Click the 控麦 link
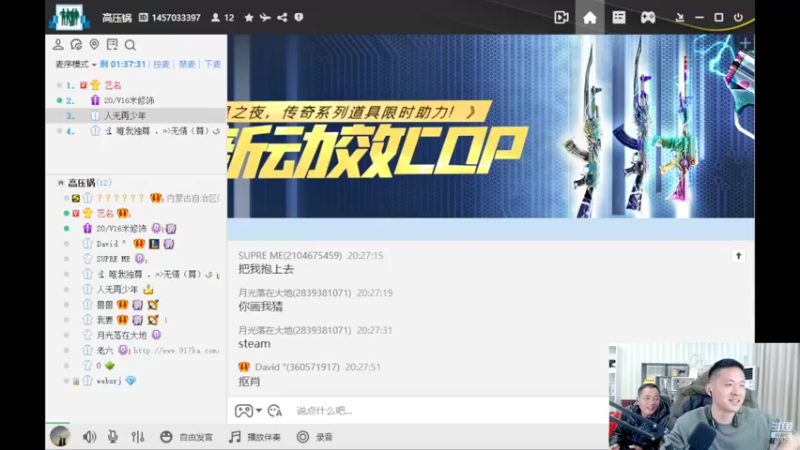The height and width of the screenshot is (450, 800). coord(161,64)
